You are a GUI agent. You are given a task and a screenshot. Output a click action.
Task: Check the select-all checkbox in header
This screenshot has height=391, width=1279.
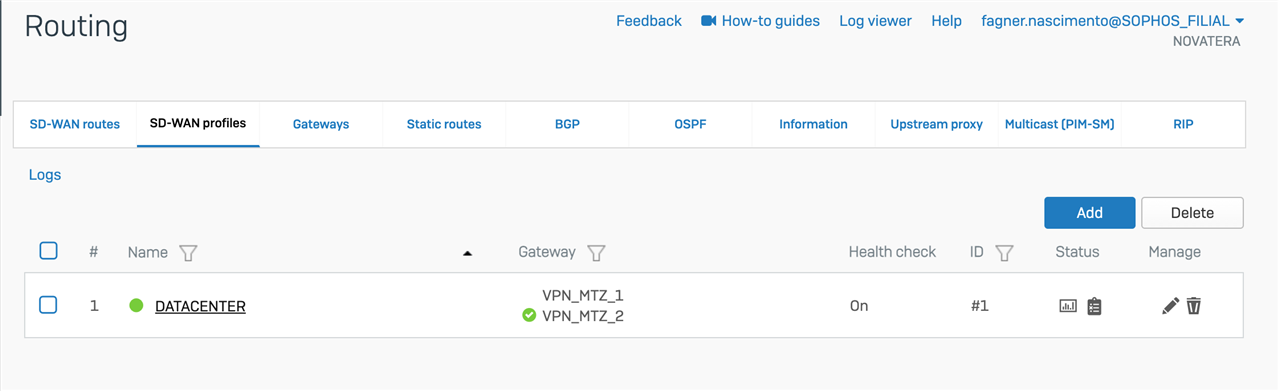tap(48, 251)
